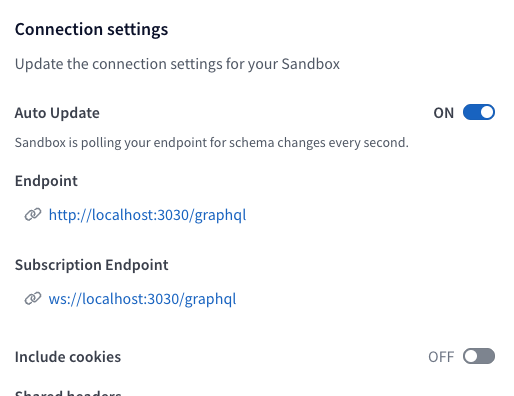Click the chain-link icon beside the ws endpoint

click(33, 298)
